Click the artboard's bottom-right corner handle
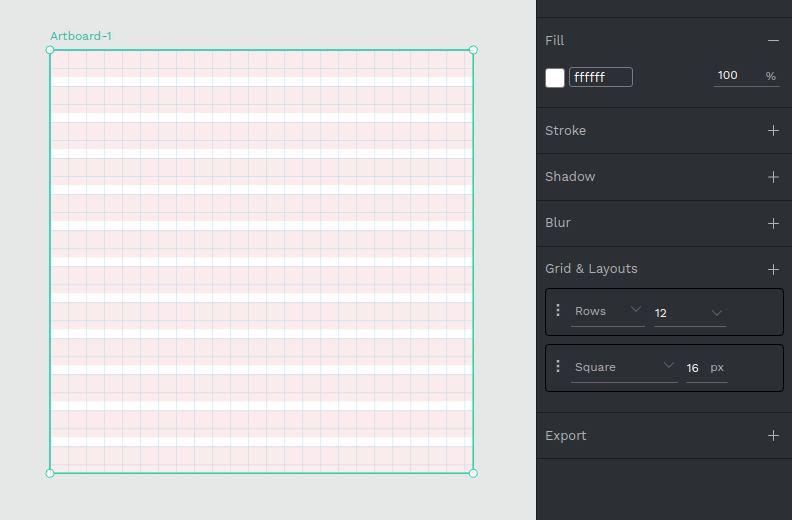Viewport: 792px width, 520px height. click(x=473, y=473)
